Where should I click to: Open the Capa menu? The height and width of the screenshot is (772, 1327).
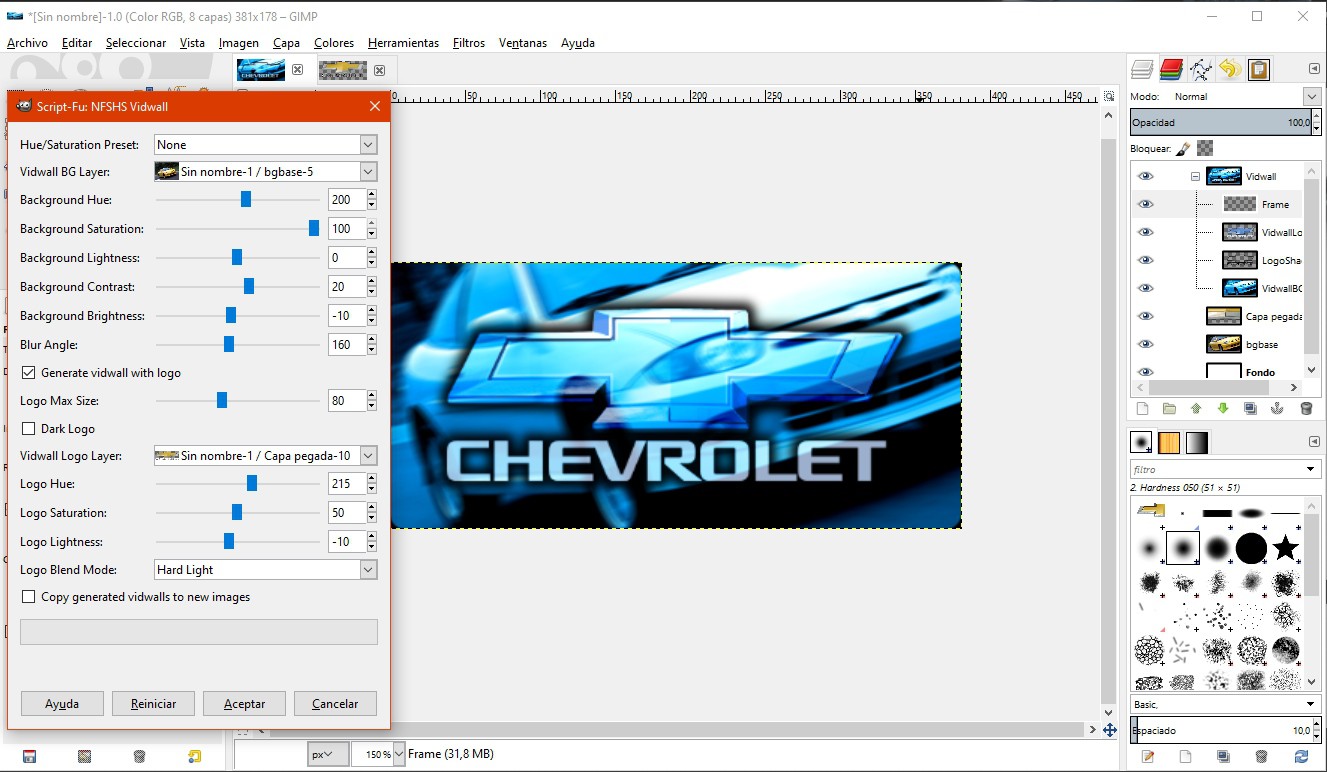(286, 43)
